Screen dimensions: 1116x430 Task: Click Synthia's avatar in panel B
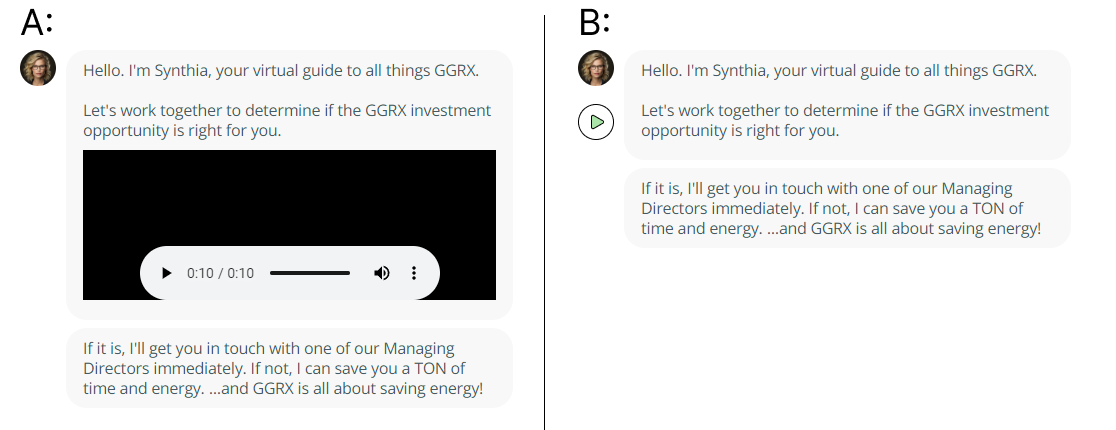pyautogui.click(x=596, y=68)
